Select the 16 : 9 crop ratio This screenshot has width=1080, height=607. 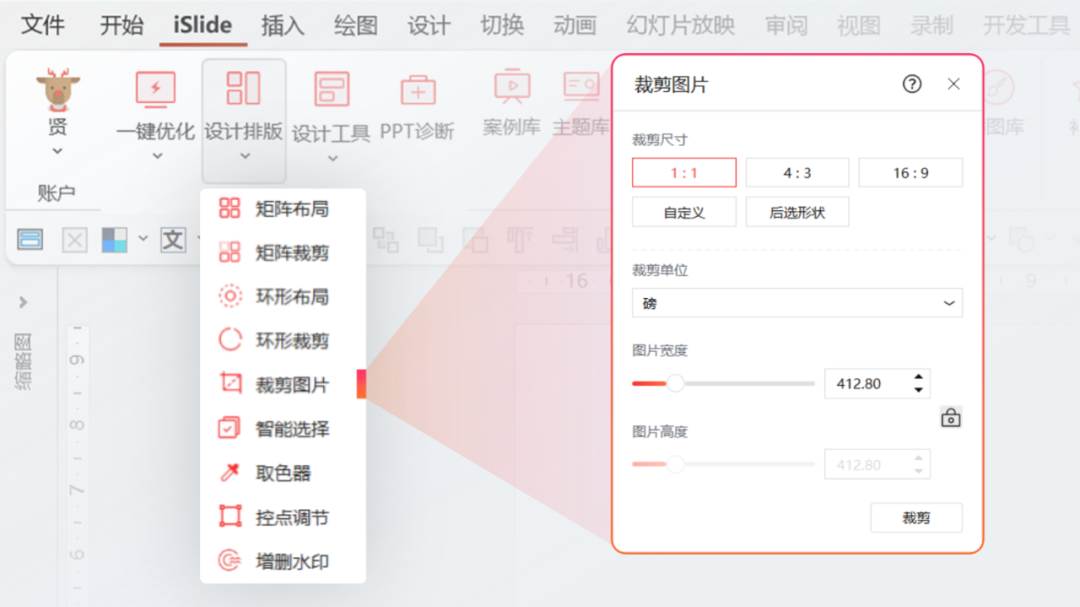coord(911,173)
